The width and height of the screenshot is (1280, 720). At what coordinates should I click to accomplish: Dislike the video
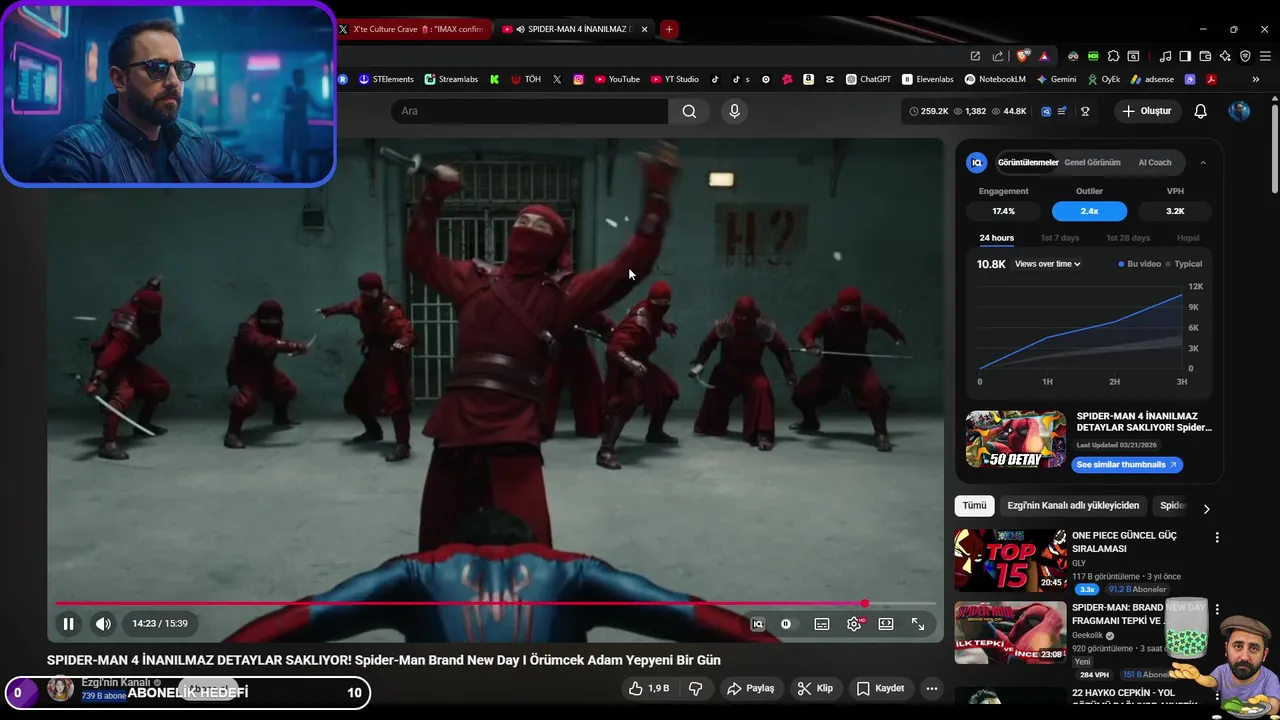(x=696, y=688)
